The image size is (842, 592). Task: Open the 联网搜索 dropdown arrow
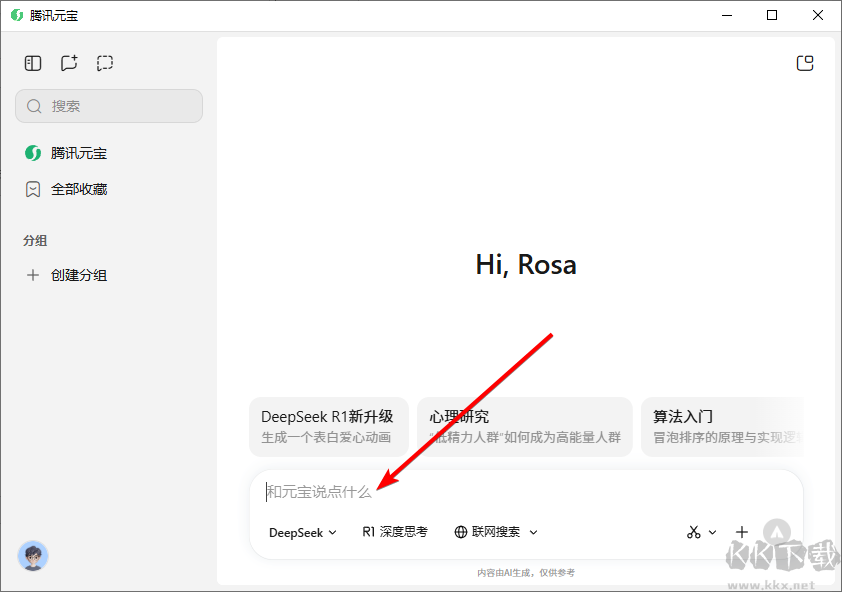534,531
